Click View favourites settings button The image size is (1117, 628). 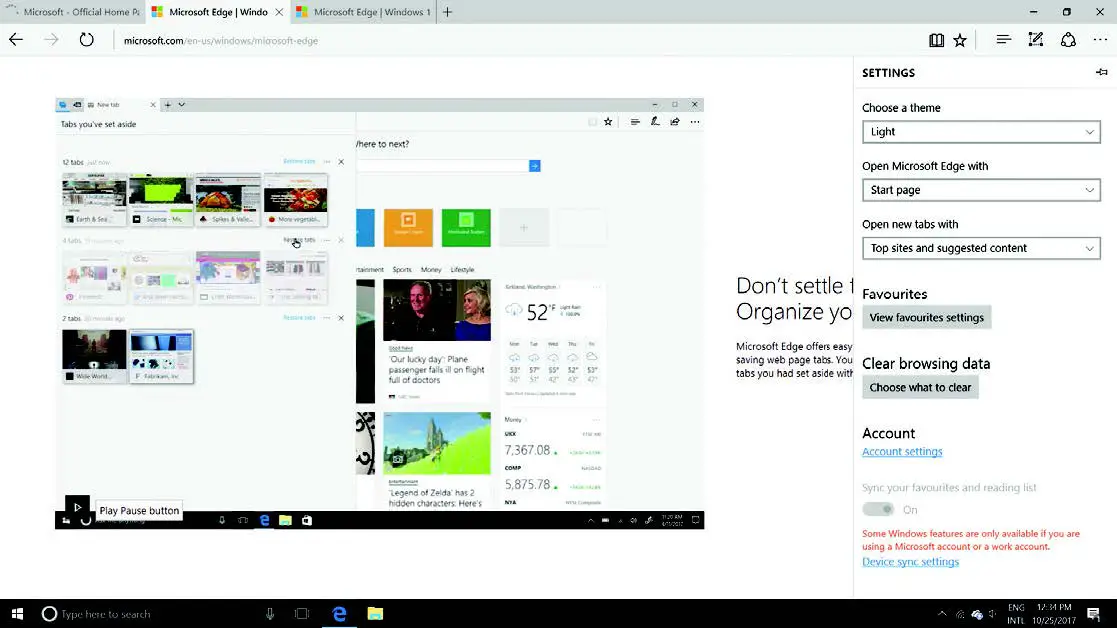pos(926,318)
